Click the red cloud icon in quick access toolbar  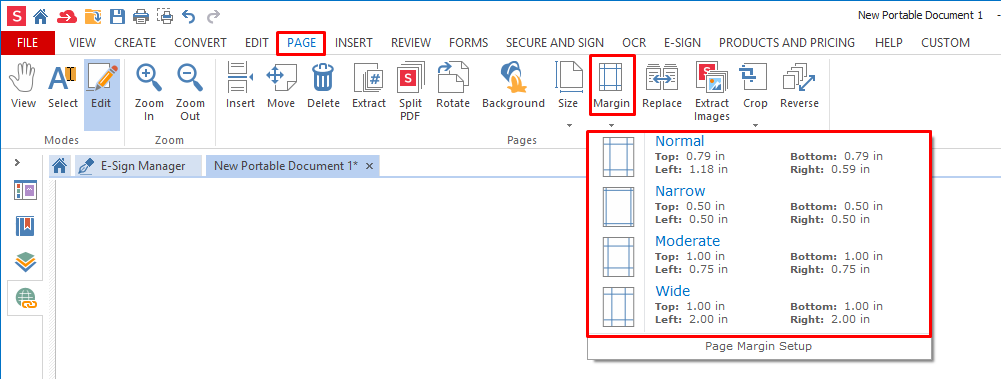coord(66,16)
